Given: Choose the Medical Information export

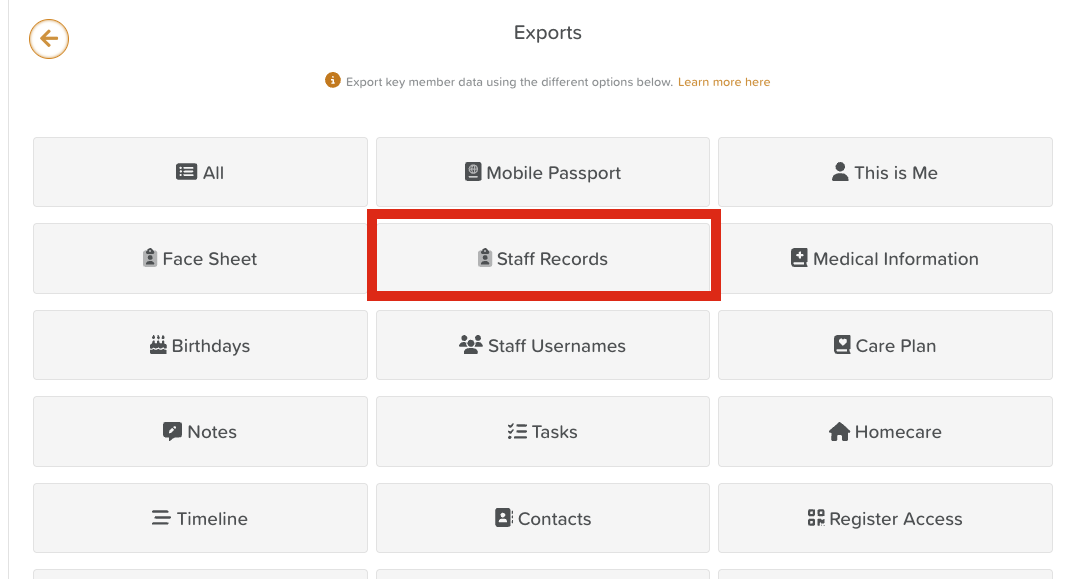Looking at the screenshot, I should click(x=885, y=258).
